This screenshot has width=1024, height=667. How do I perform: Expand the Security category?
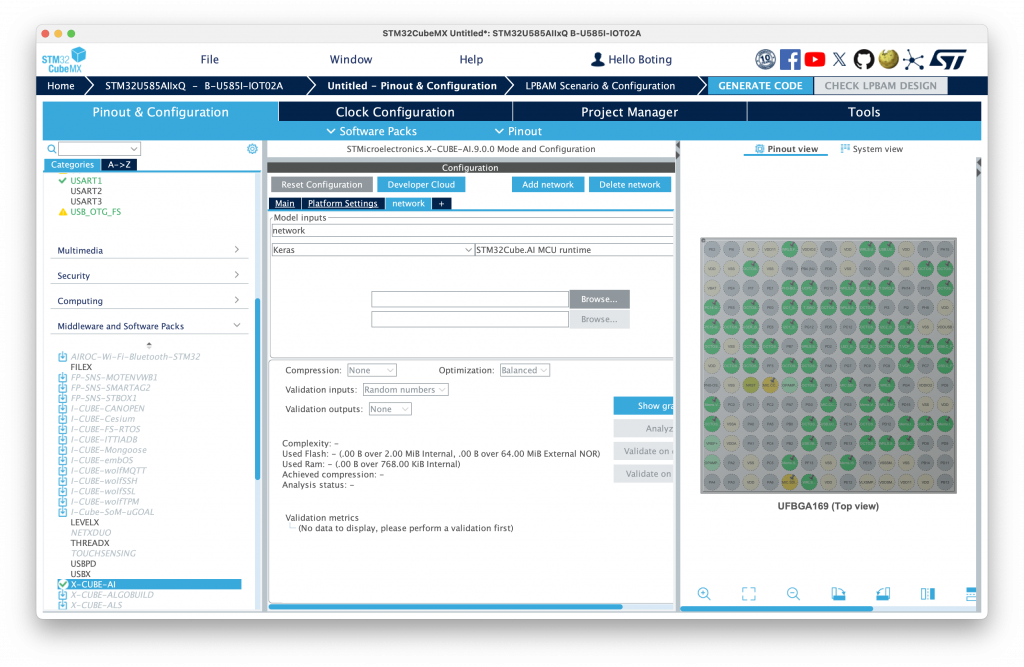click(x=236, y=275)
